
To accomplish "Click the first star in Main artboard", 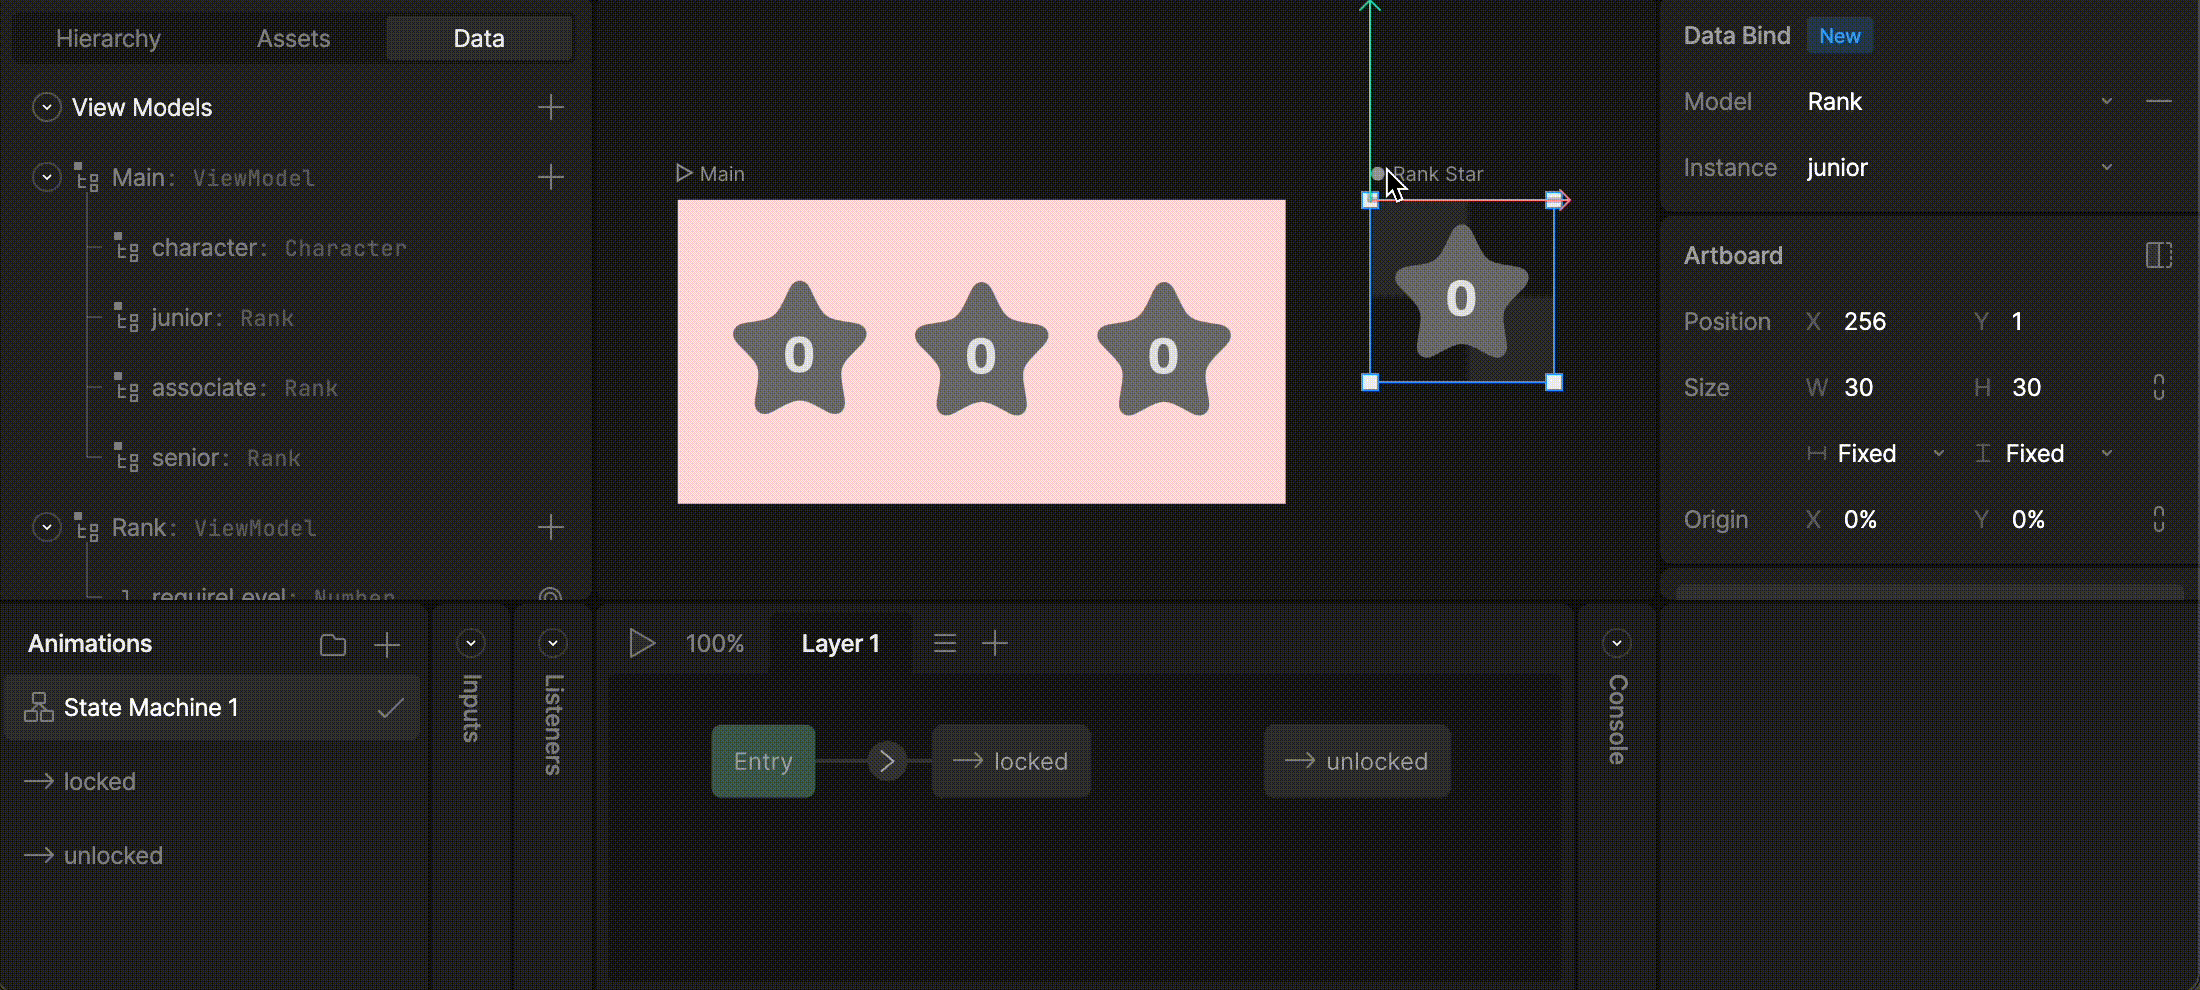I will (x=799, y=350).
